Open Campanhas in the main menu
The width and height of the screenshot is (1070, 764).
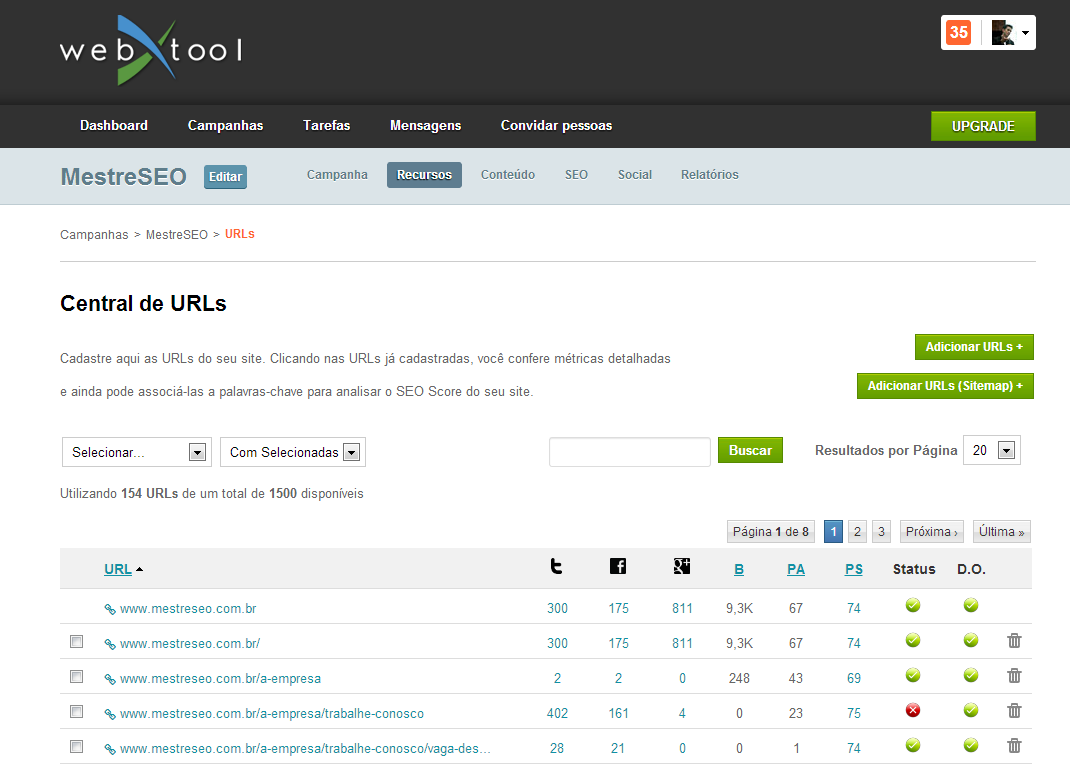click(x=225, y=126)
